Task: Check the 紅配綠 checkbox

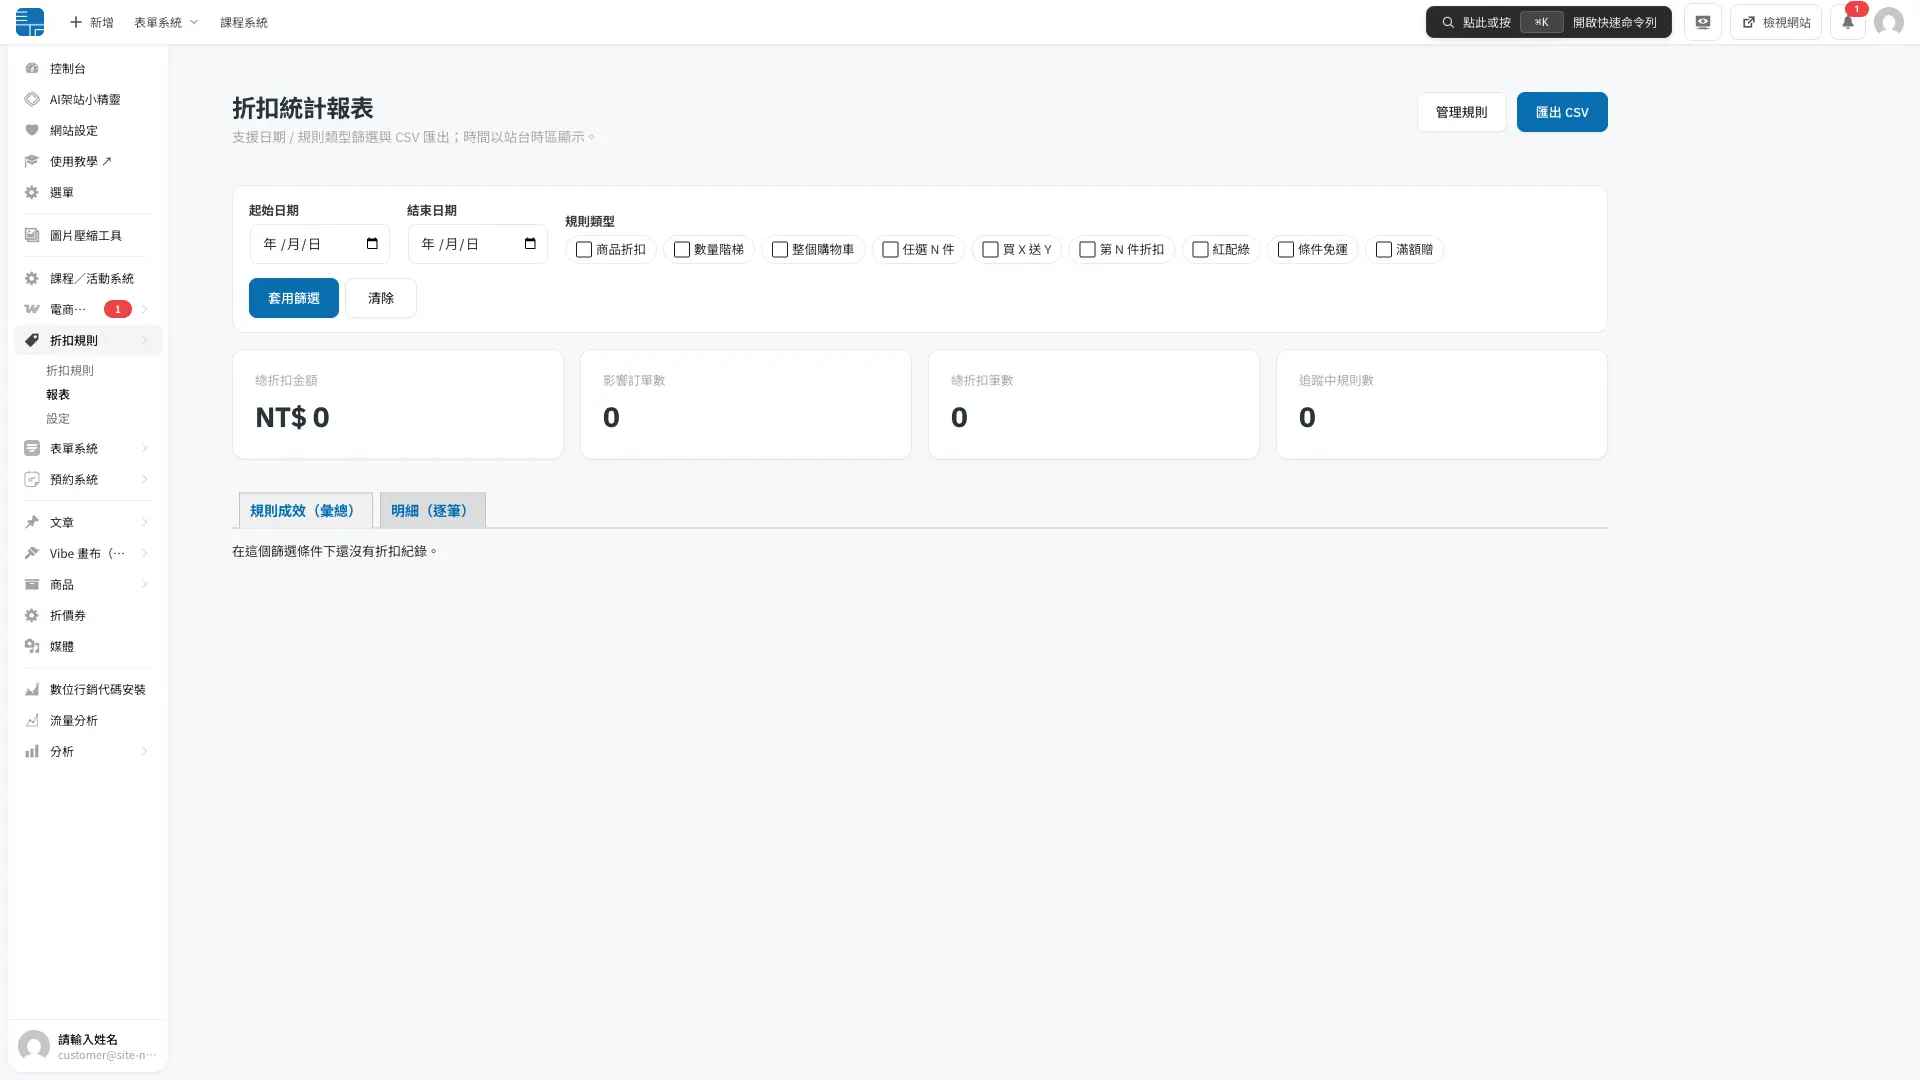Action: 1200,249
